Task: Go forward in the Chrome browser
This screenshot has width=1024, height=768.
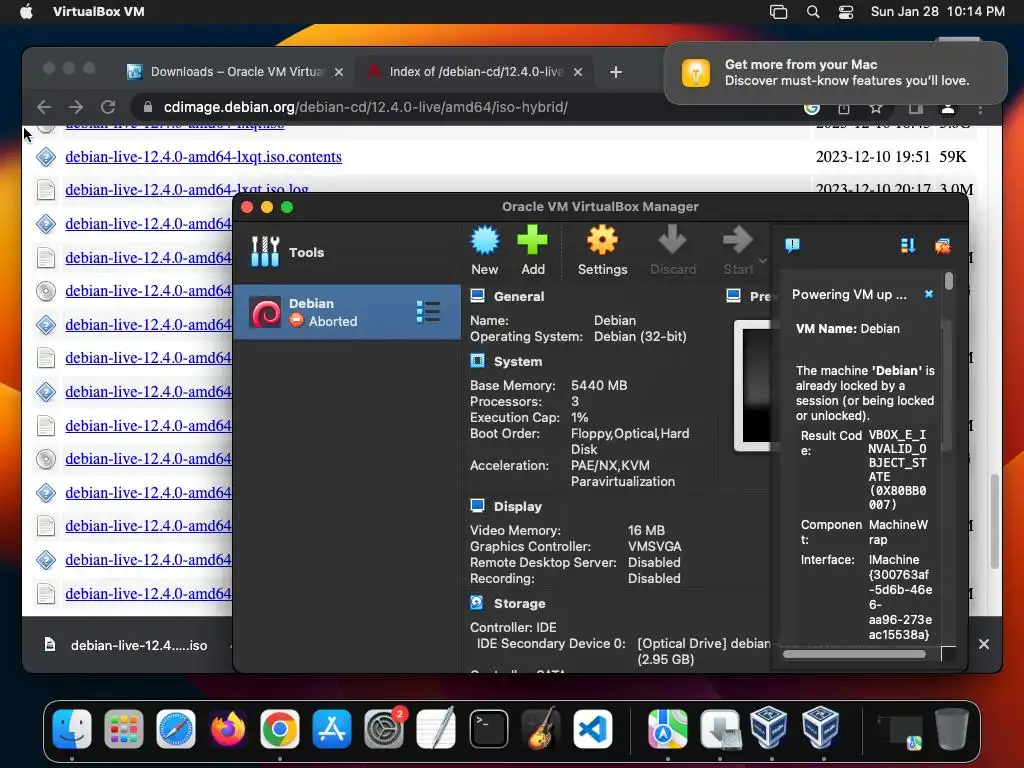Action: 76,107
